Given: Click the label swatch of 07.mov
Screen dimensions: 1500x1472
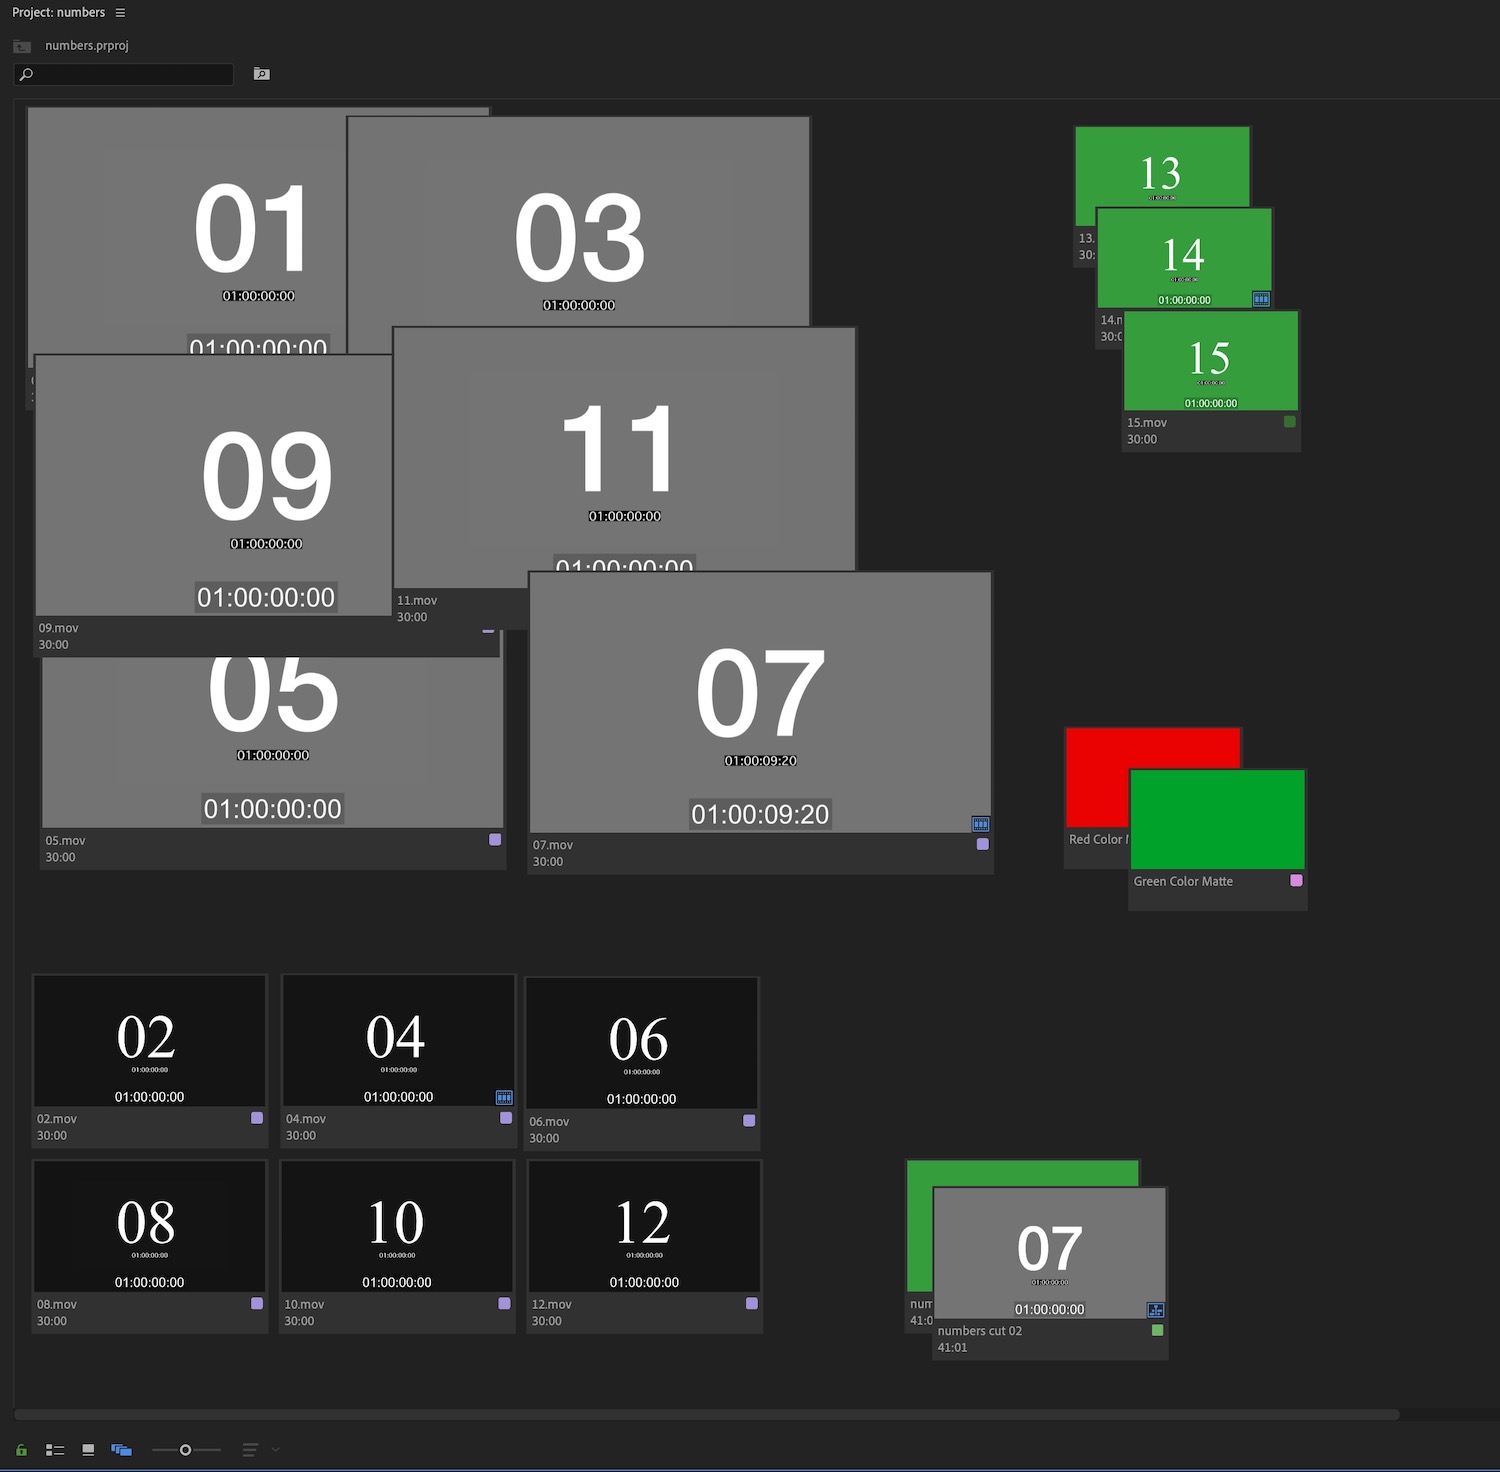Looking at the screenshot, I should tap(983, 844).
